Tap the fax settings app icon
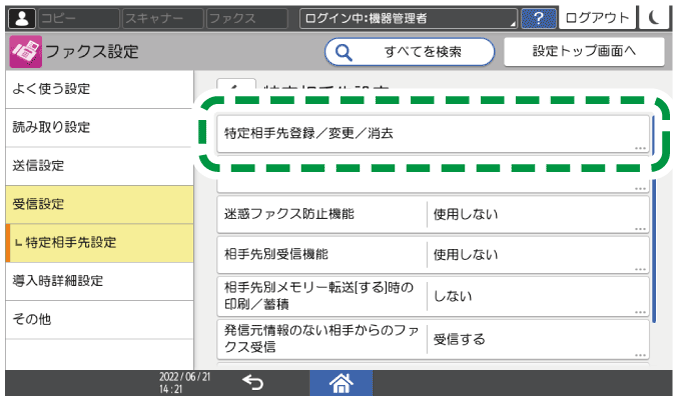 click(26, 52)
